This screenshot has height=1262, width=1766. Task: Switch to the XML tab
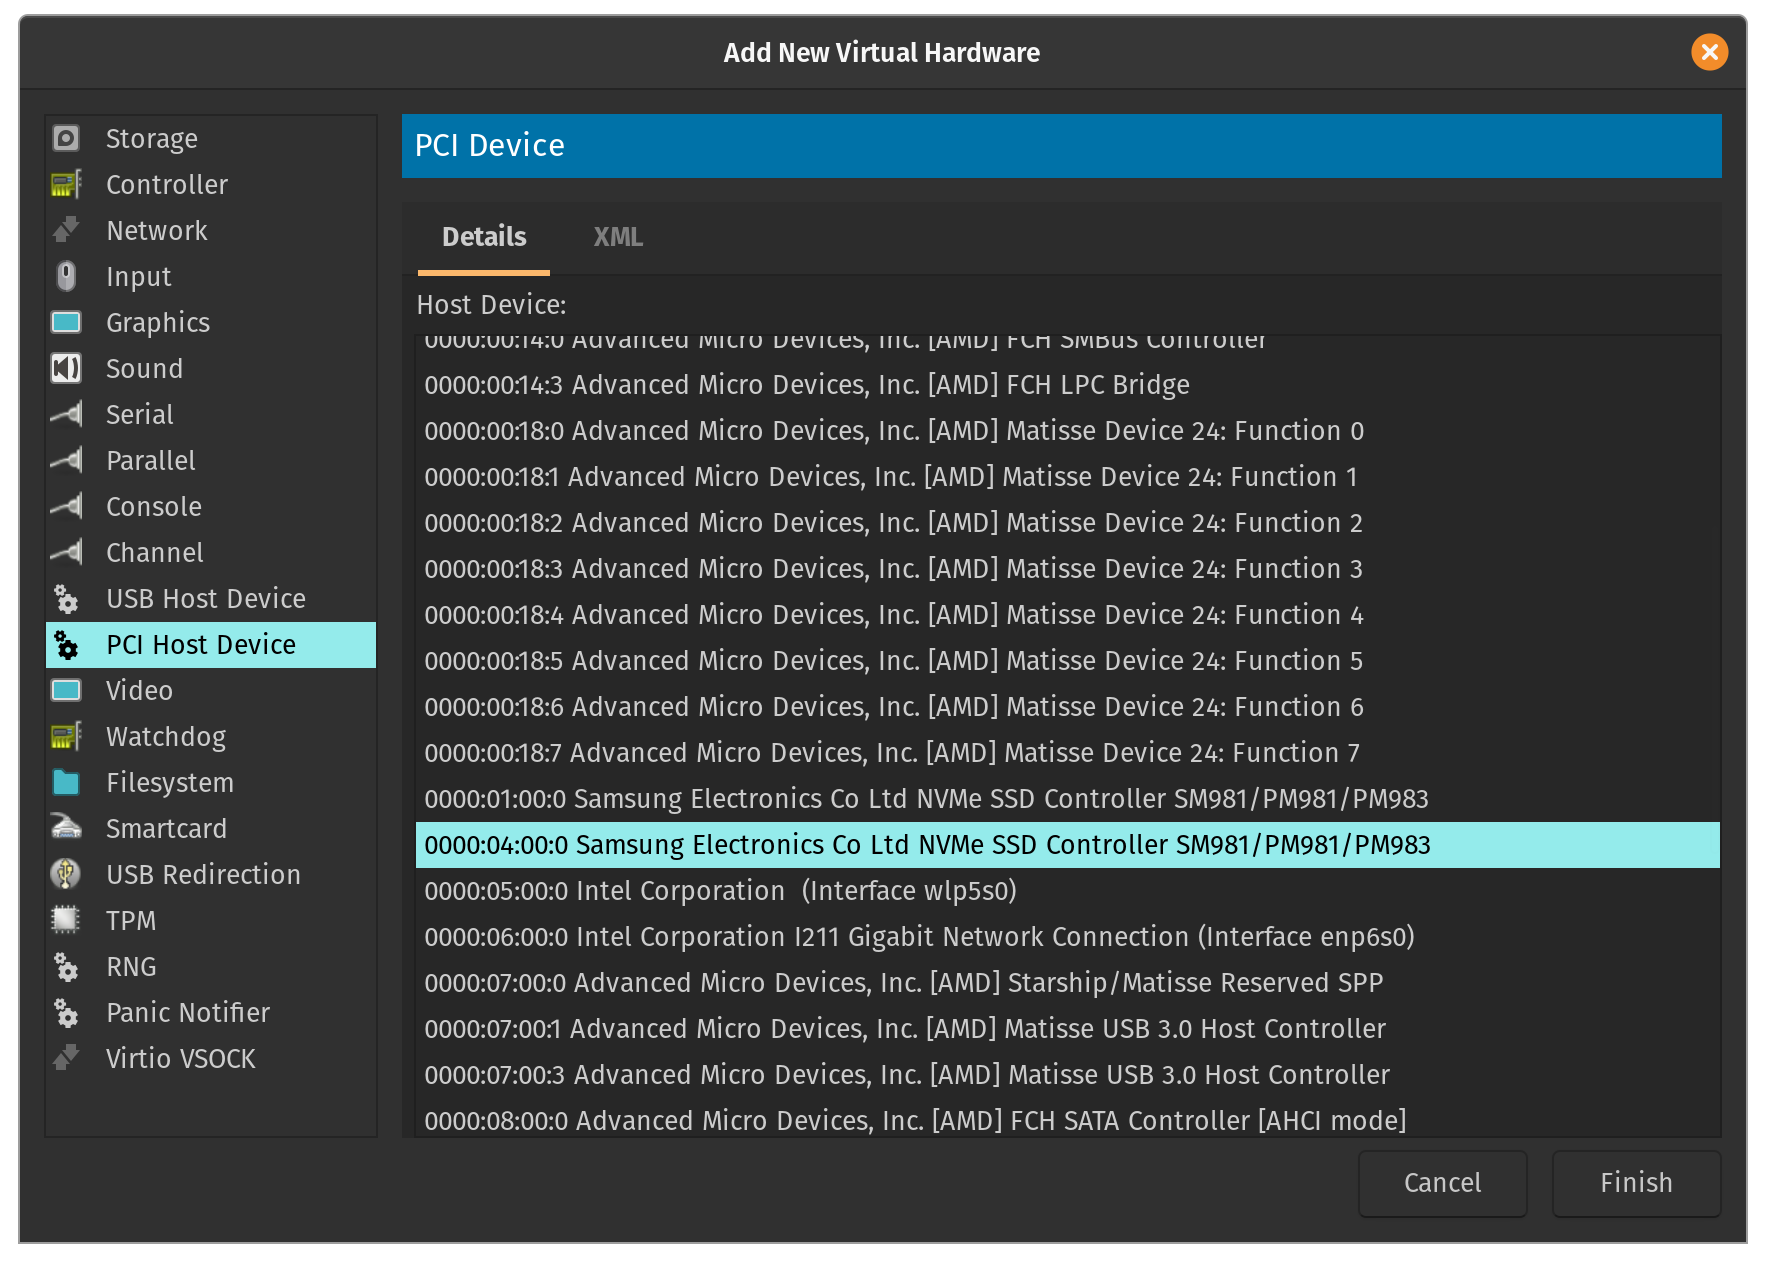tap(618, 237)
